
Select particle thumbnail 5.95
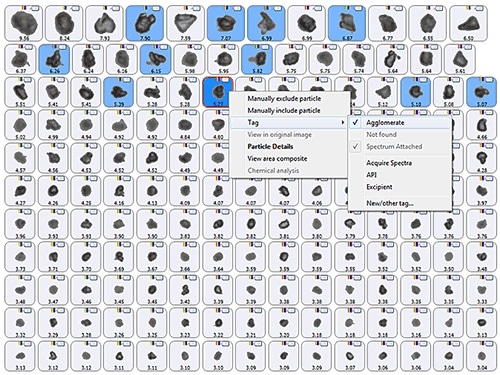(x=223, y=59)
